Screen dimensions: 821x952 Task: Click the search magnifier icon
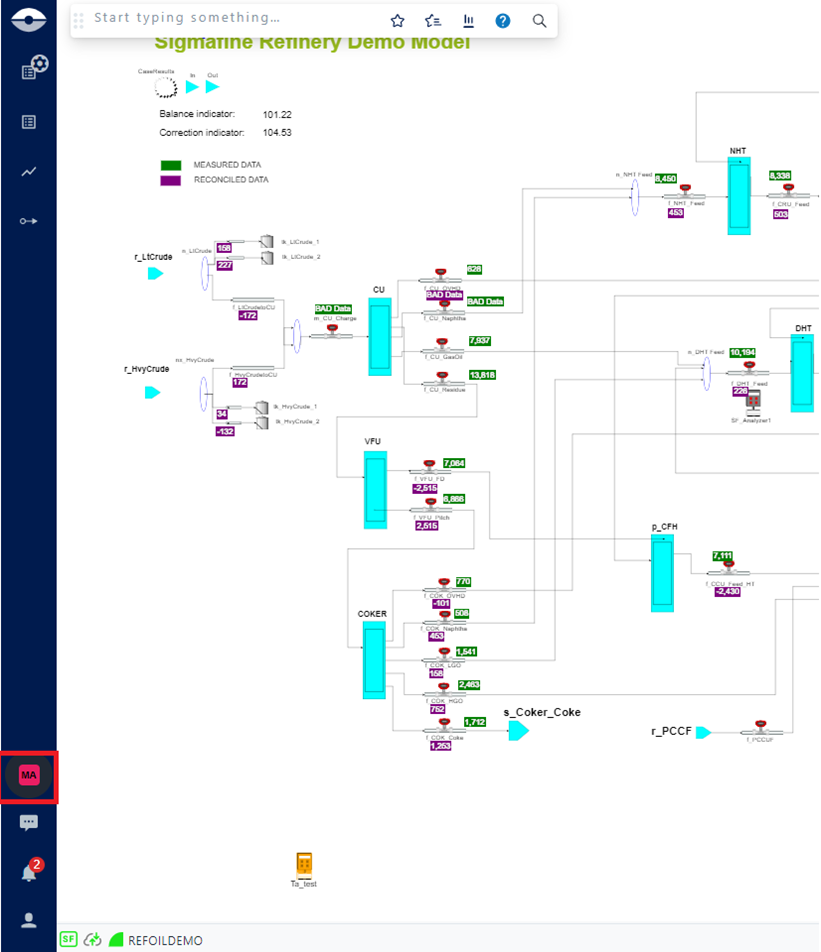pyautogui.click(x=539, y=21)
